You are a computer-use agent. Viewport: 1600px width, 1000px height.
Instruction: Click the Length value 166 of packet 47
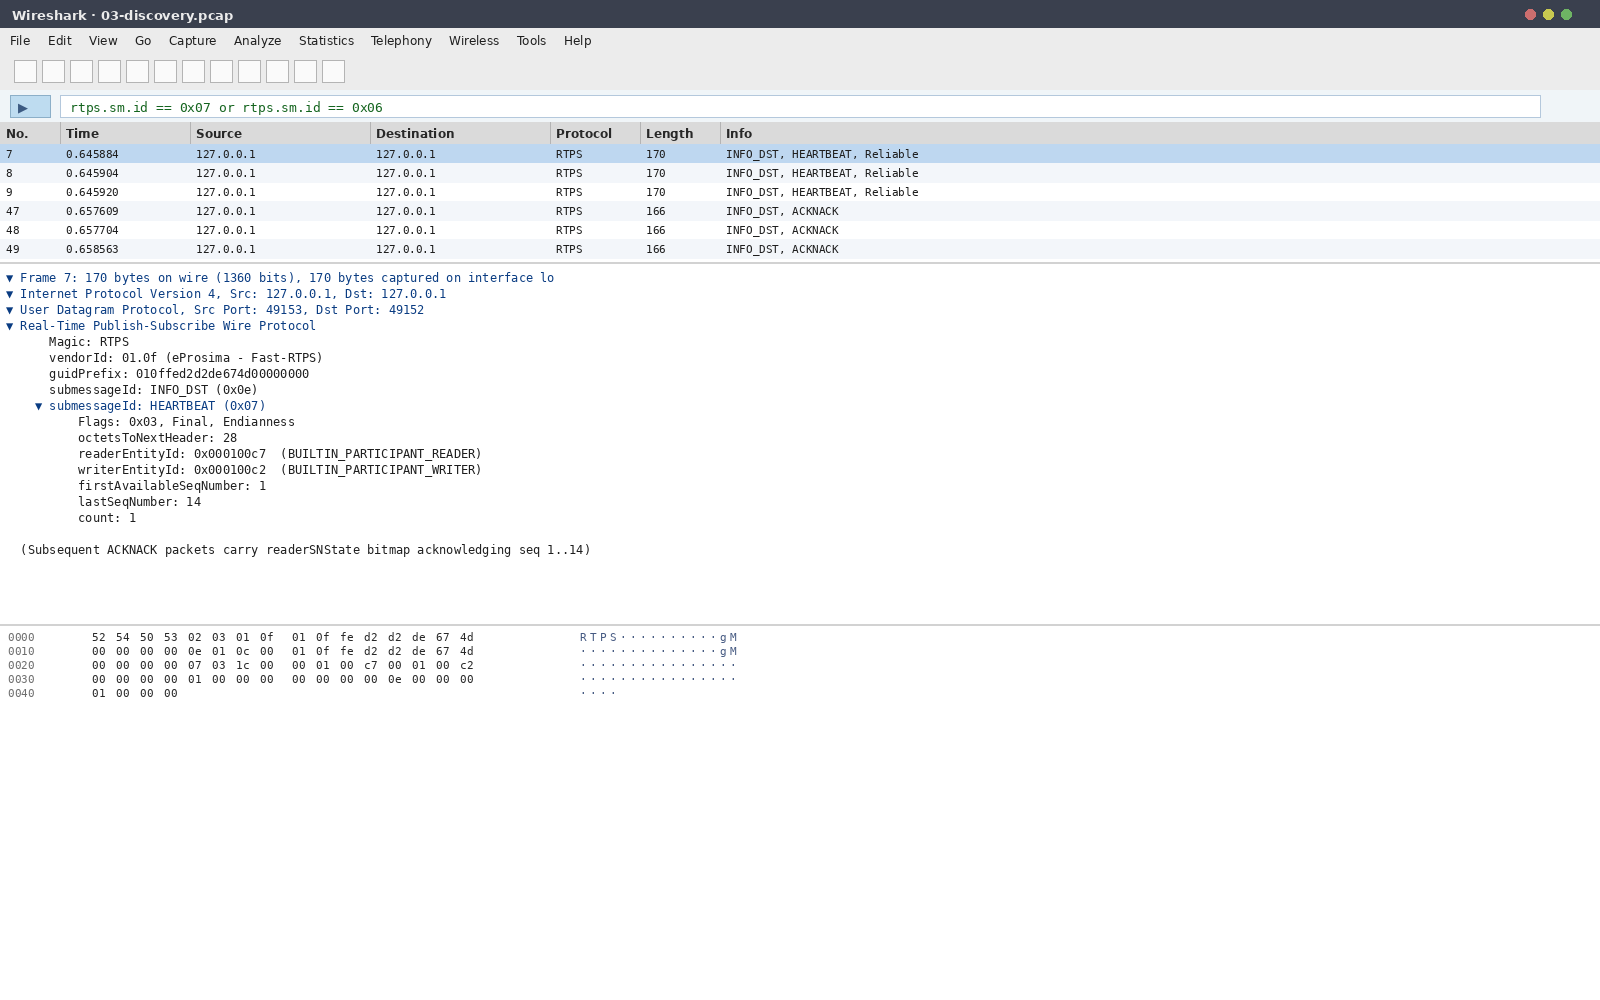[655, 211]
